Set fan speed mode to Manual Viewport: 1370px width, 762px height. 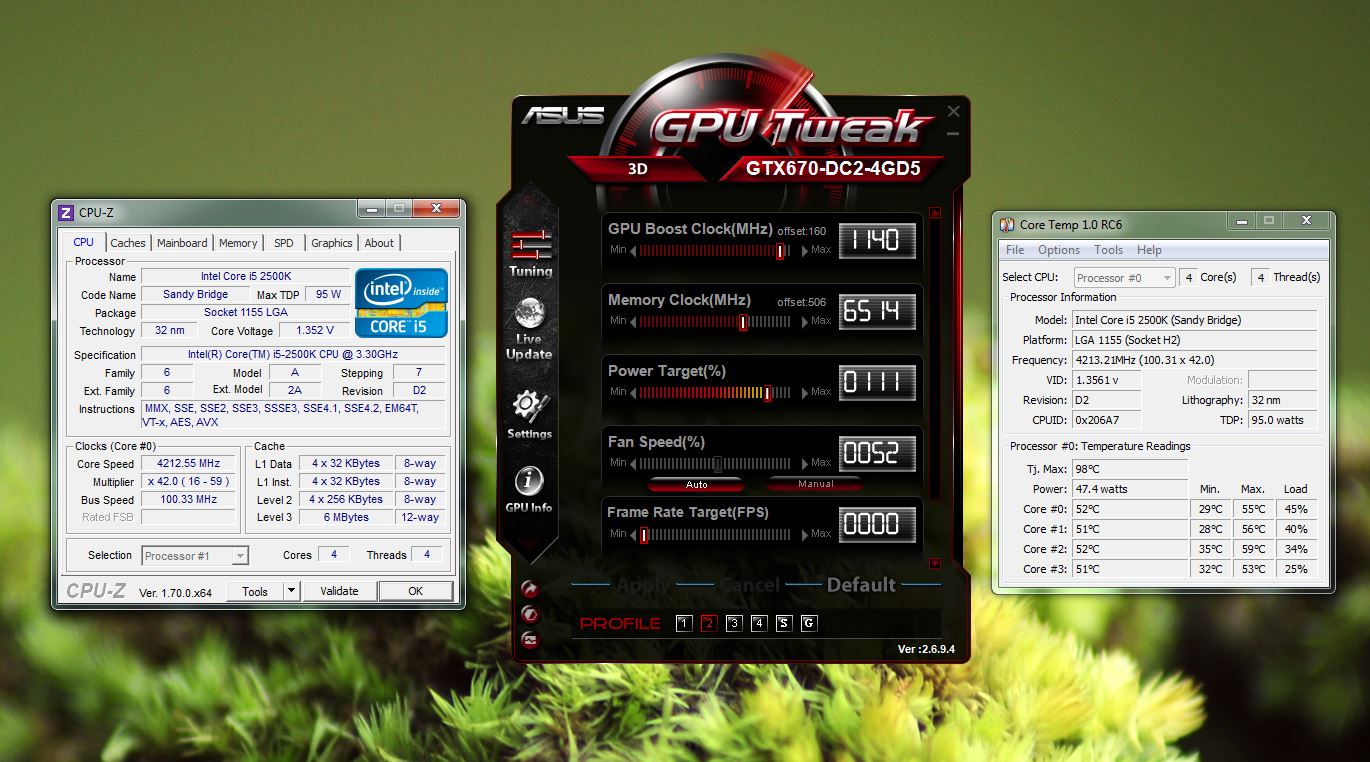(816, 484)
